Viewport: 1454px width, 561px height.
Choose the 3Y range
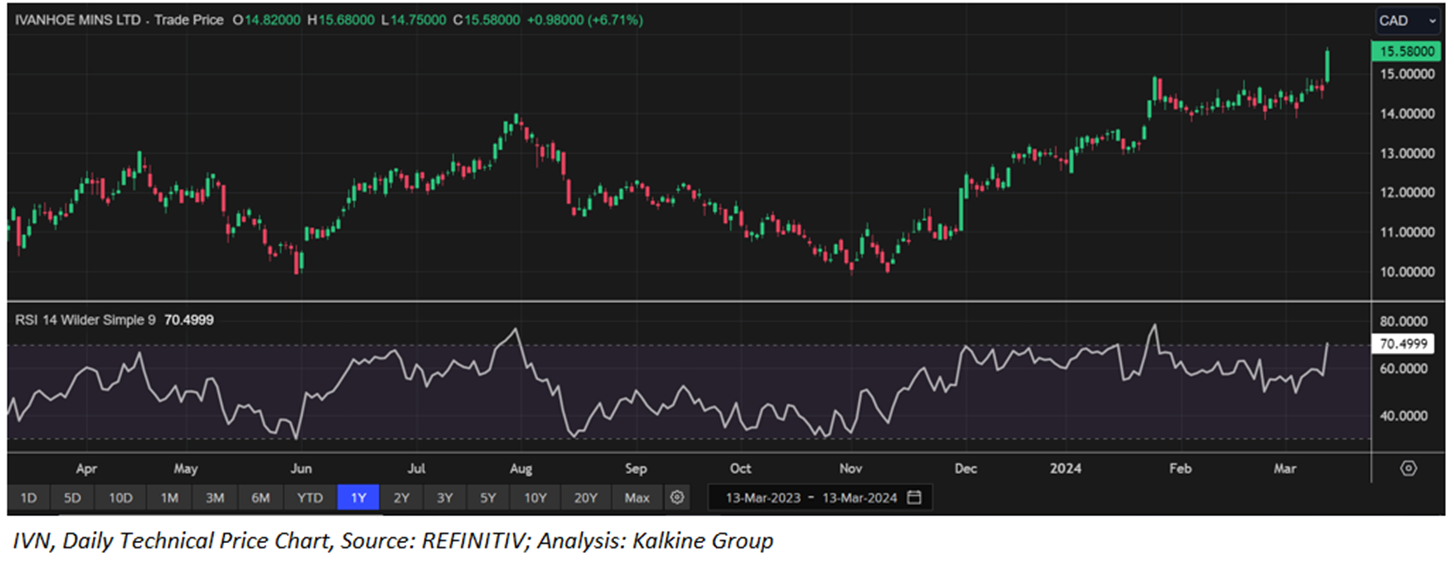(444, 497)
